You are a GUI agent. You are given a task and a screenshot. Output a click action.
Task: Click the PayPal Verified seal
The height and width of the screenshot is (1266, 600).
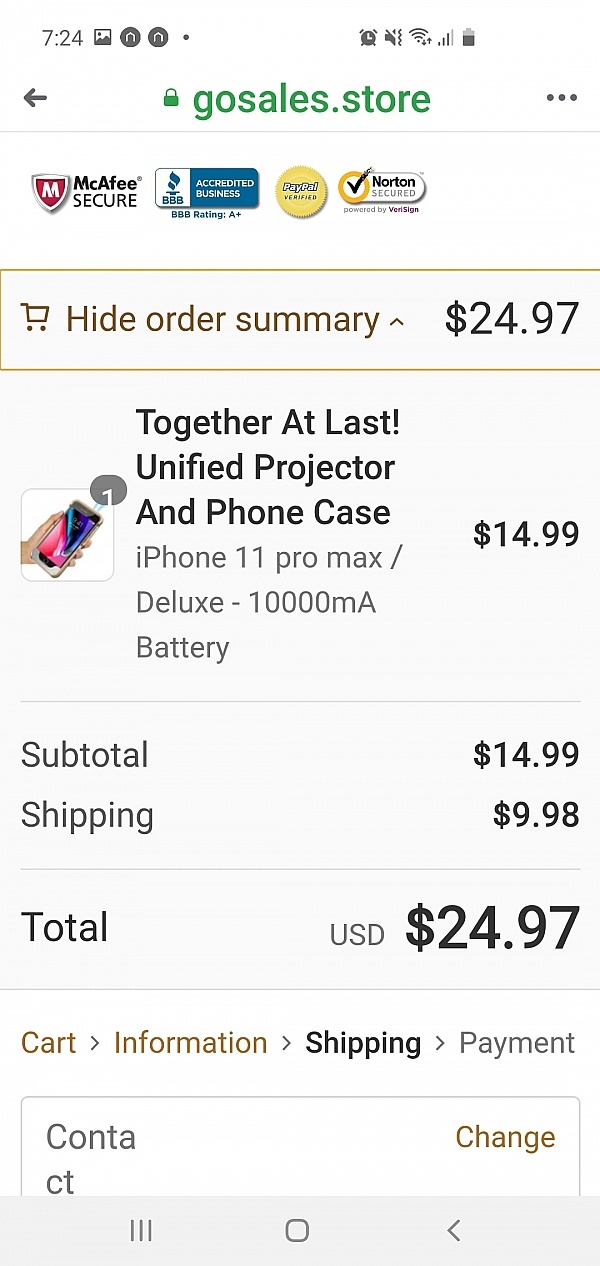pos(301,191)
